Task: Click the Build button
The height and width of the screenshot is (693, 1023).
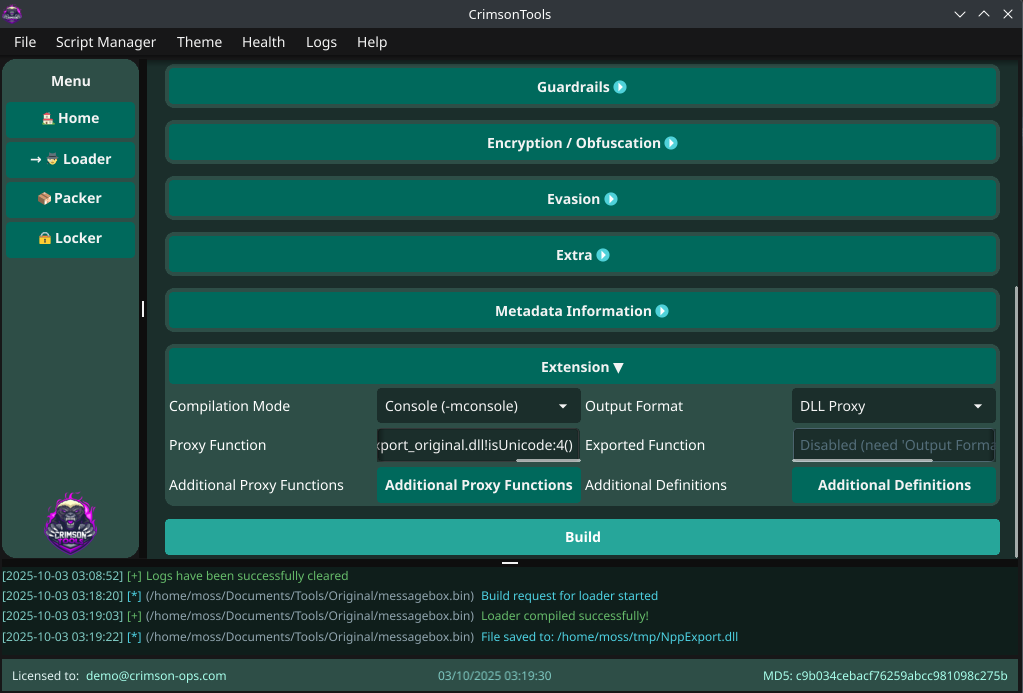Action: [582, 537]
